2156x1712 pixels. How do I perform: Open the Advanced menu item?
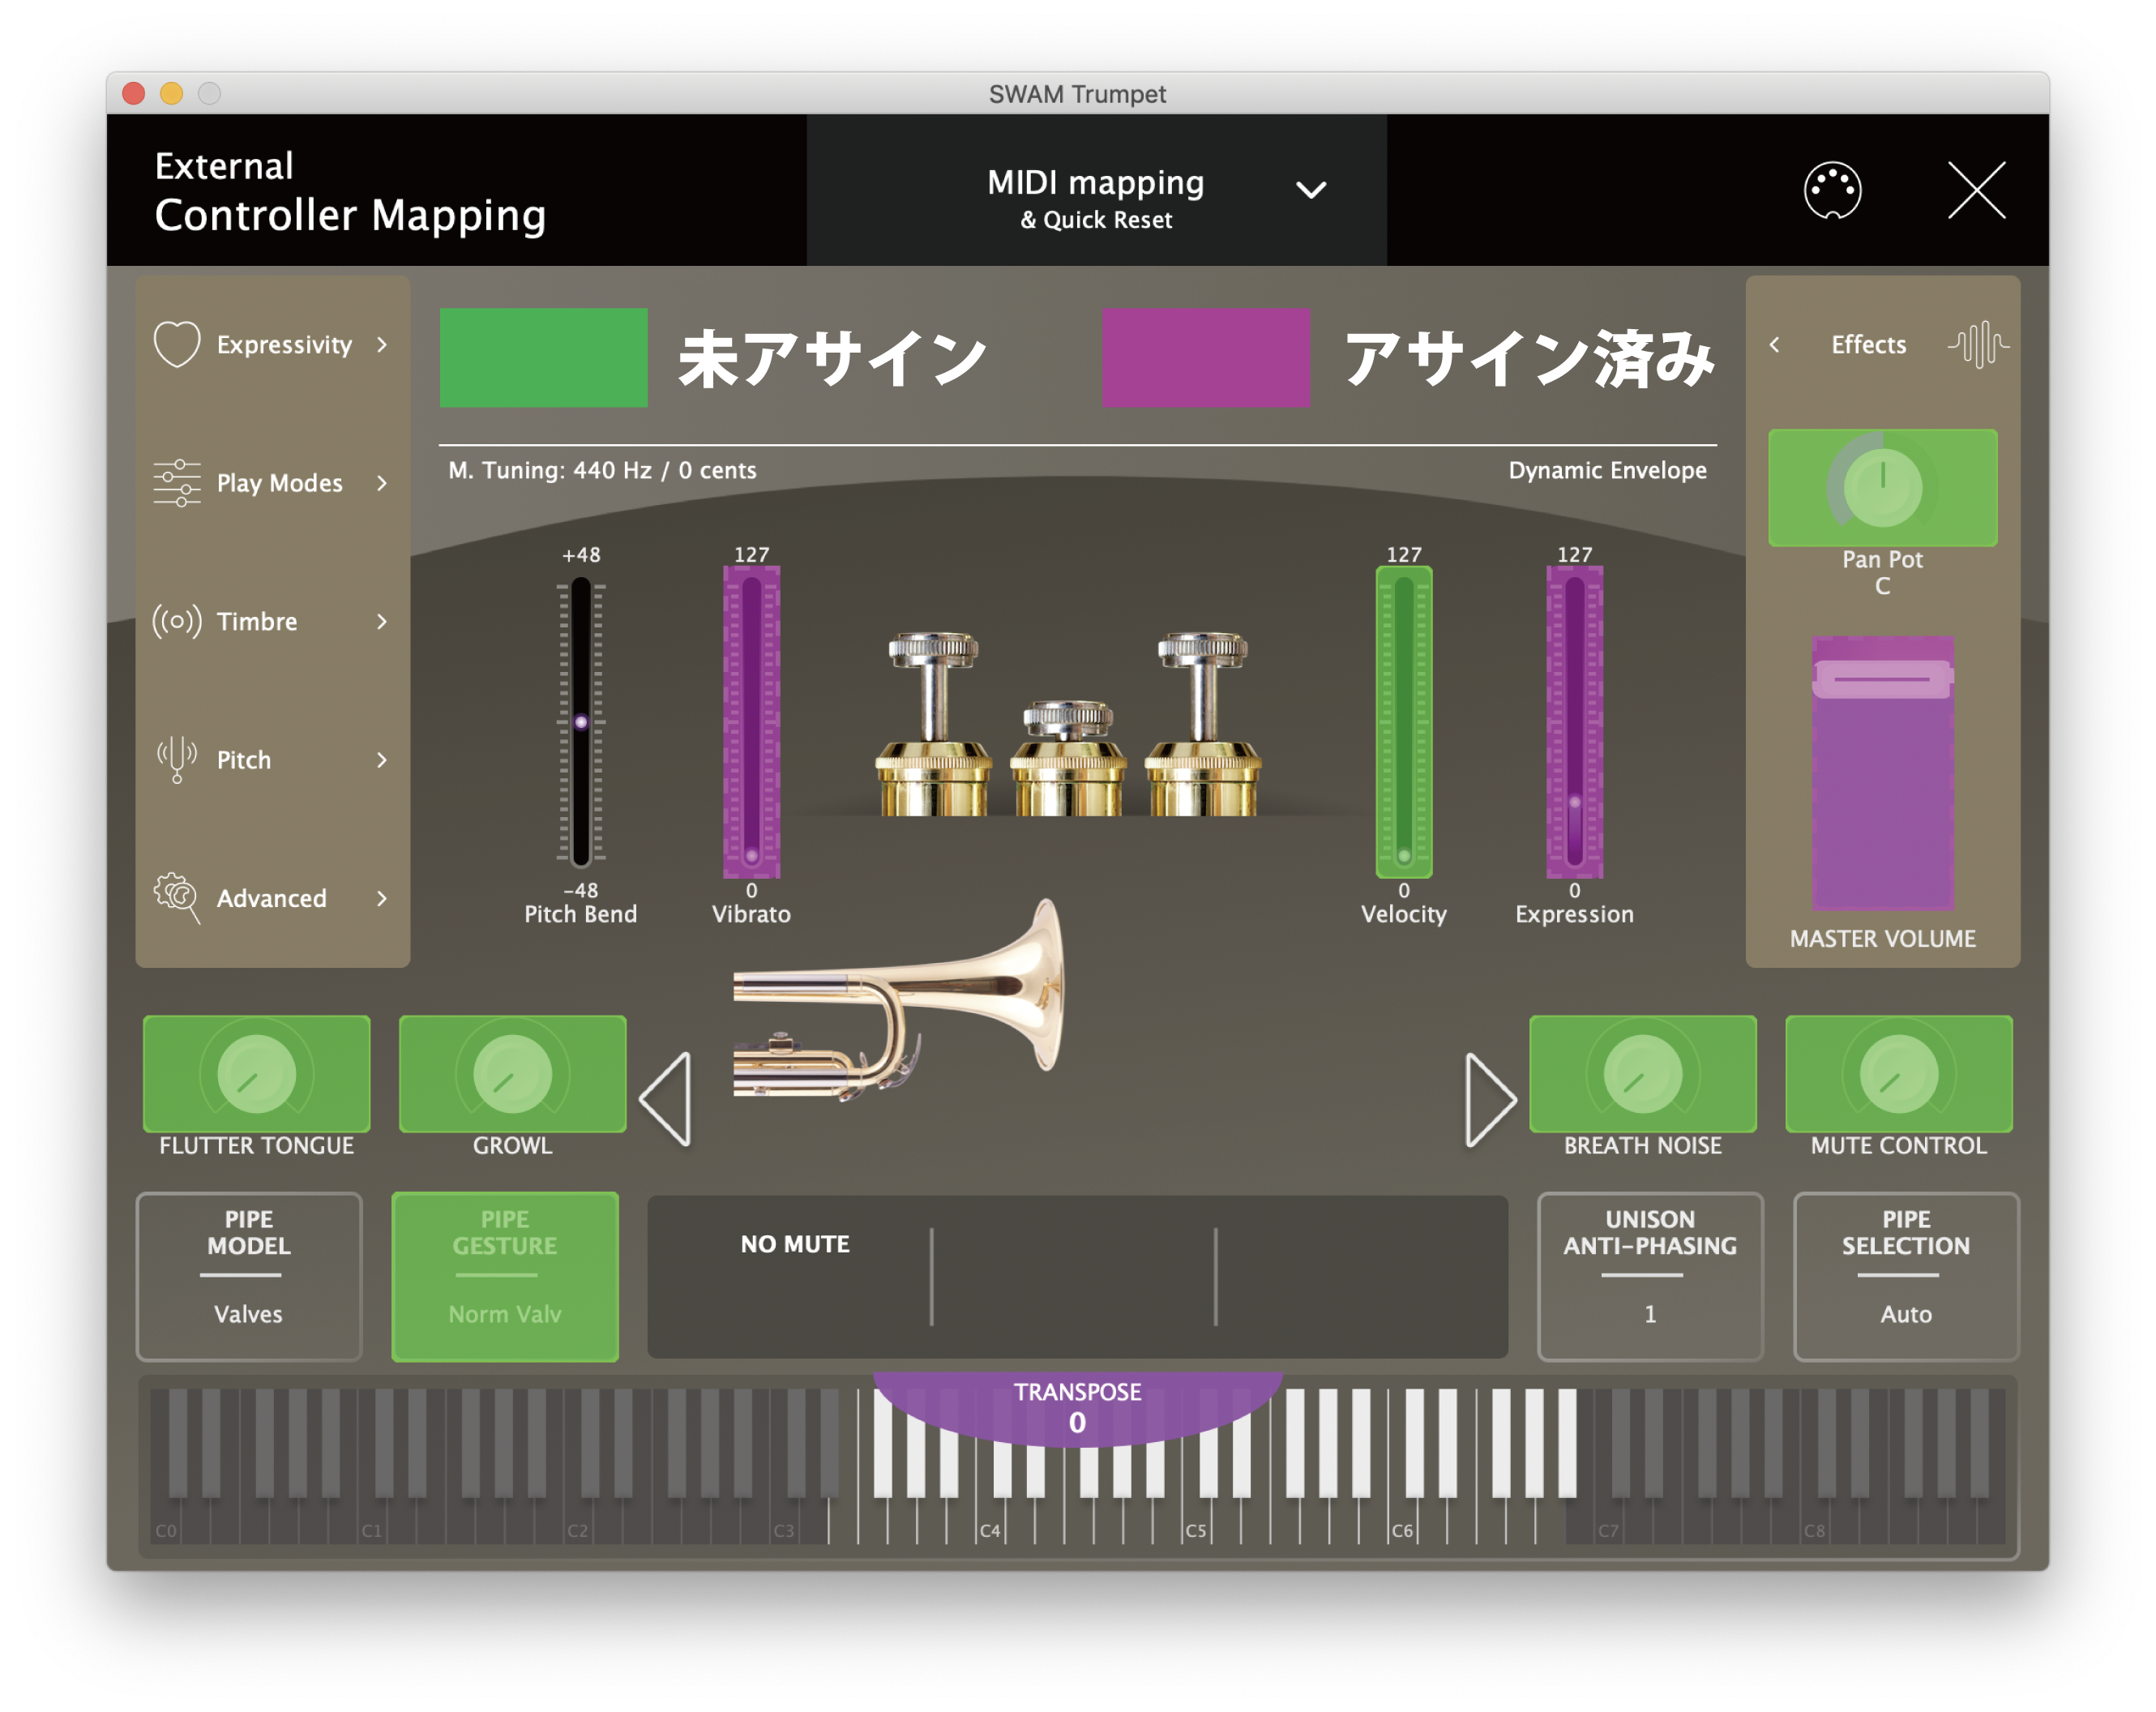click(x=272, y=898)
